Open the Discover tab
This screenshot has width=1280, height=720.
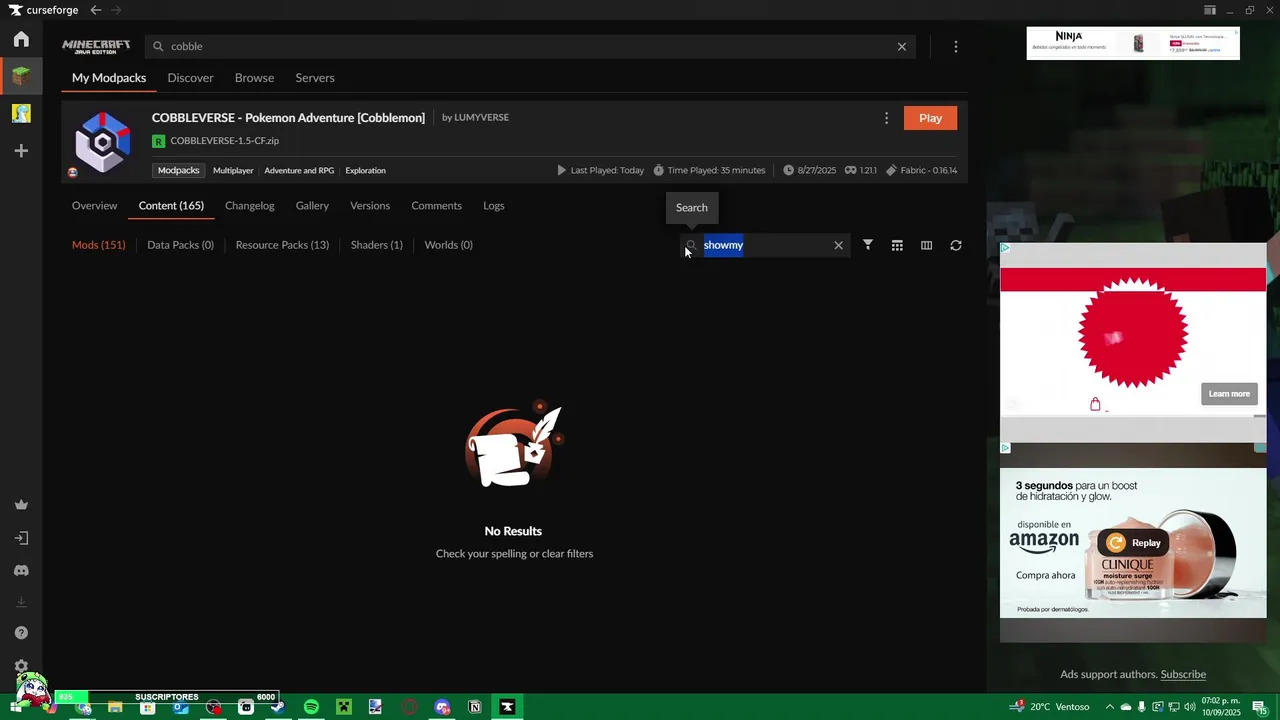click(190, 78)
